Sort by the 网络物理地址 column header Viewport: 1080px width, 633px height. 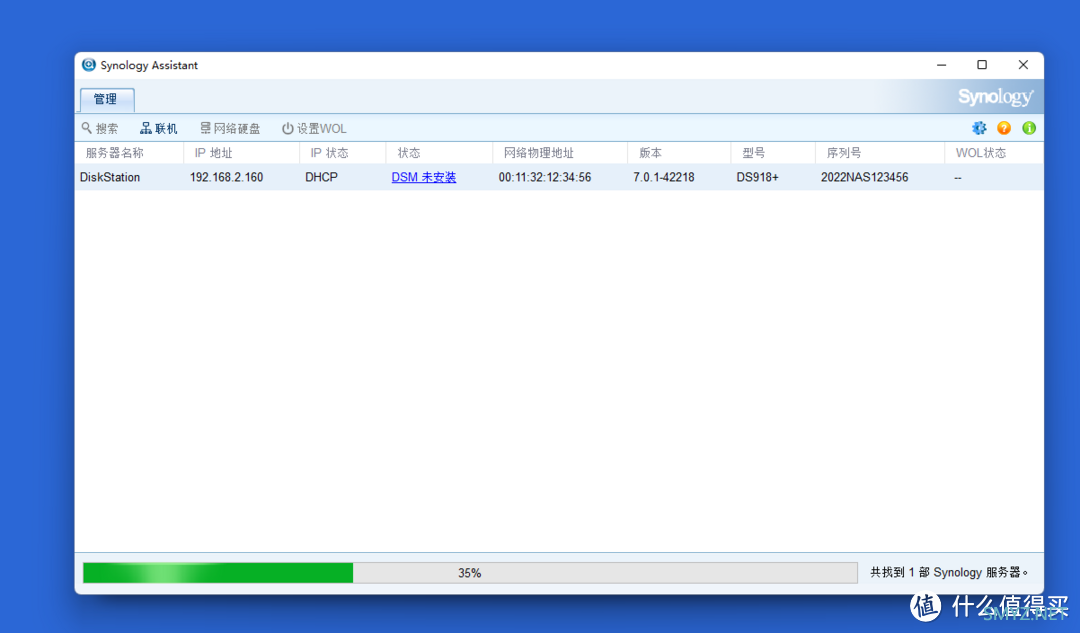coord(560,153)
